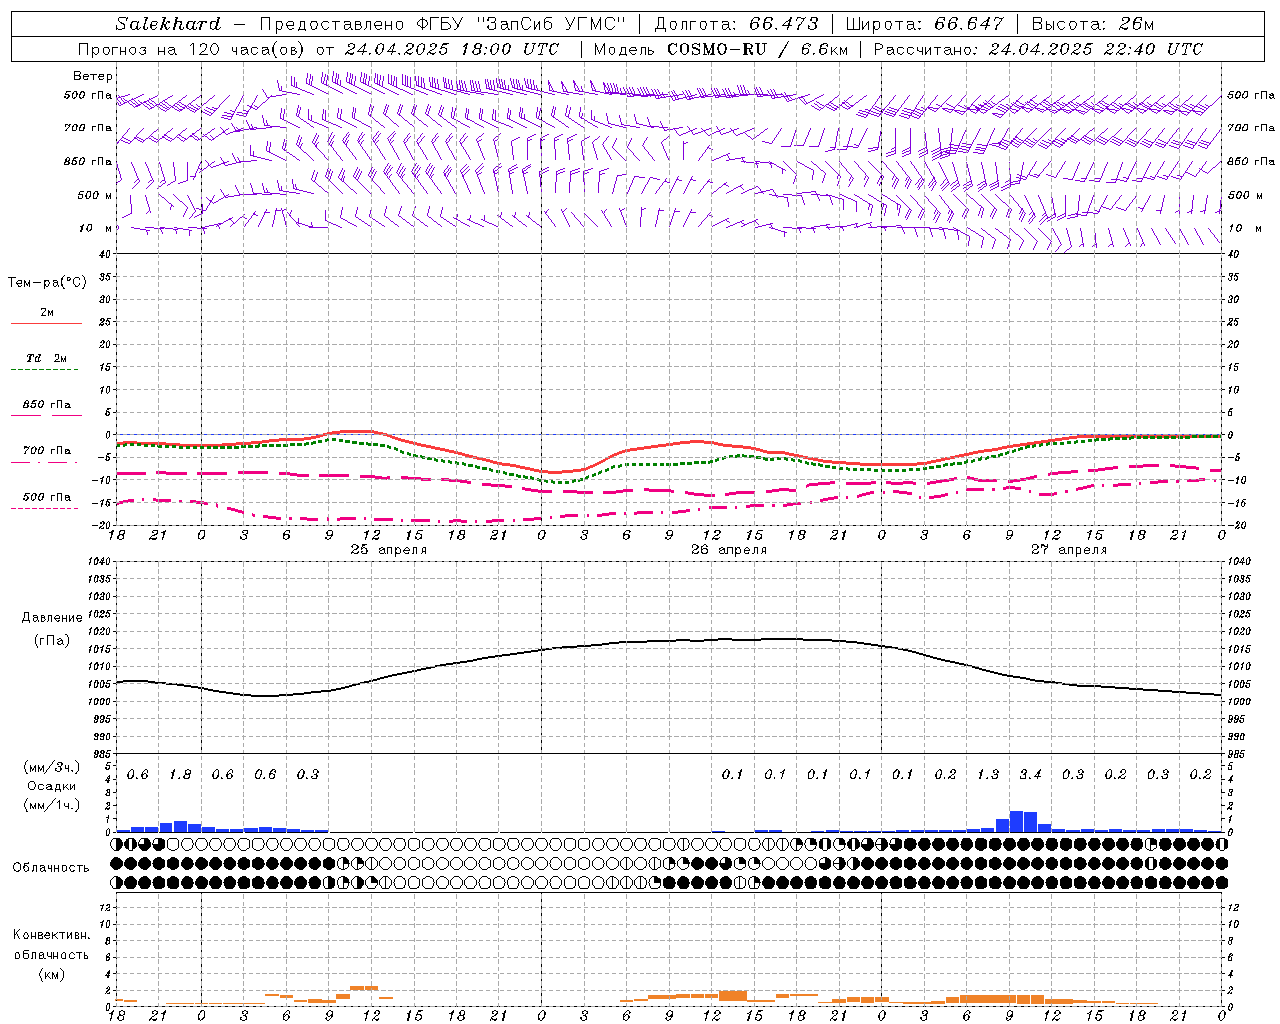Select the 'Прогноз на 120 часа(ов)' forecast header
This screenshot has height=1024, width=1280.
(192, 49)
